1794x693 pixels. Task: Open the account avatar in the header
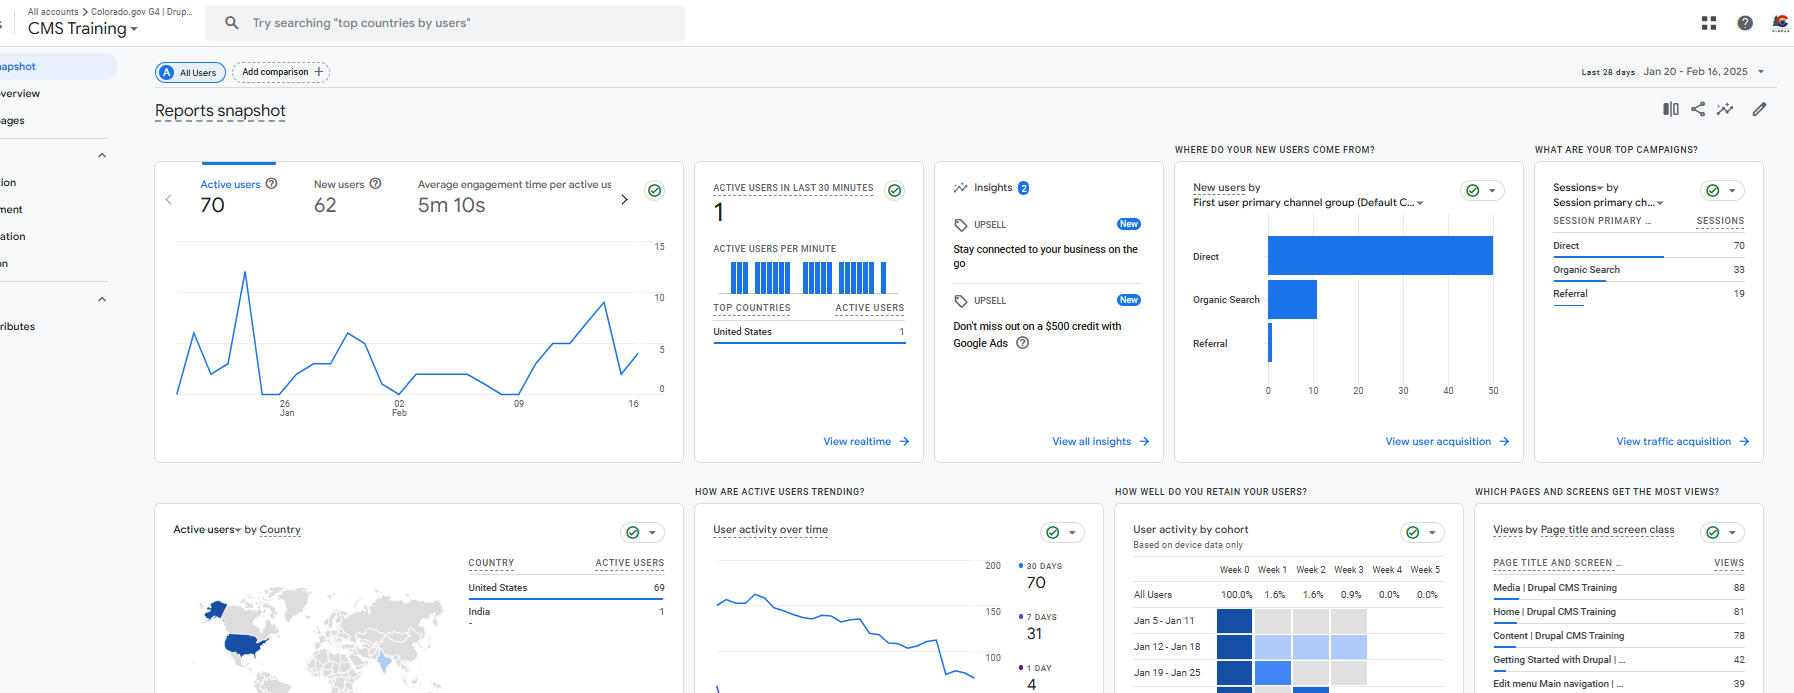[1781, 23]
